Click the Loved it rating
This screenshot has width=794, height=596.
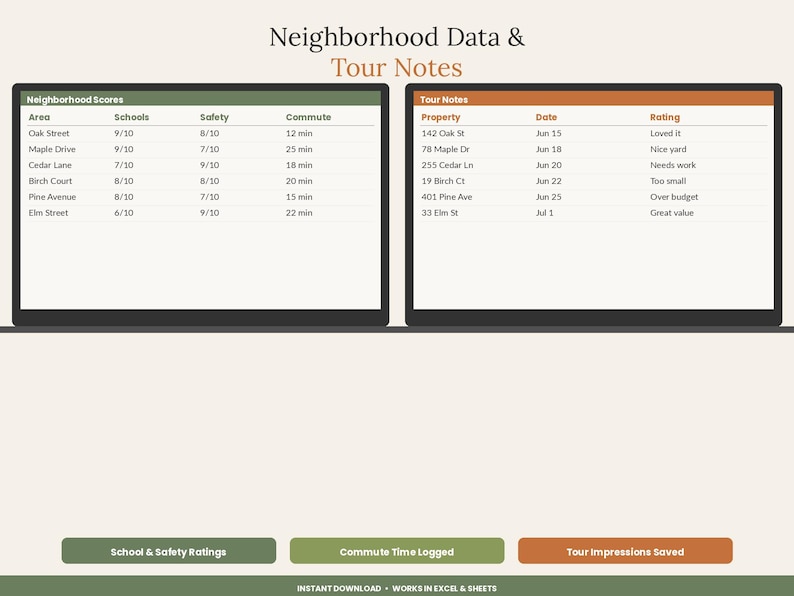point(665,133)
